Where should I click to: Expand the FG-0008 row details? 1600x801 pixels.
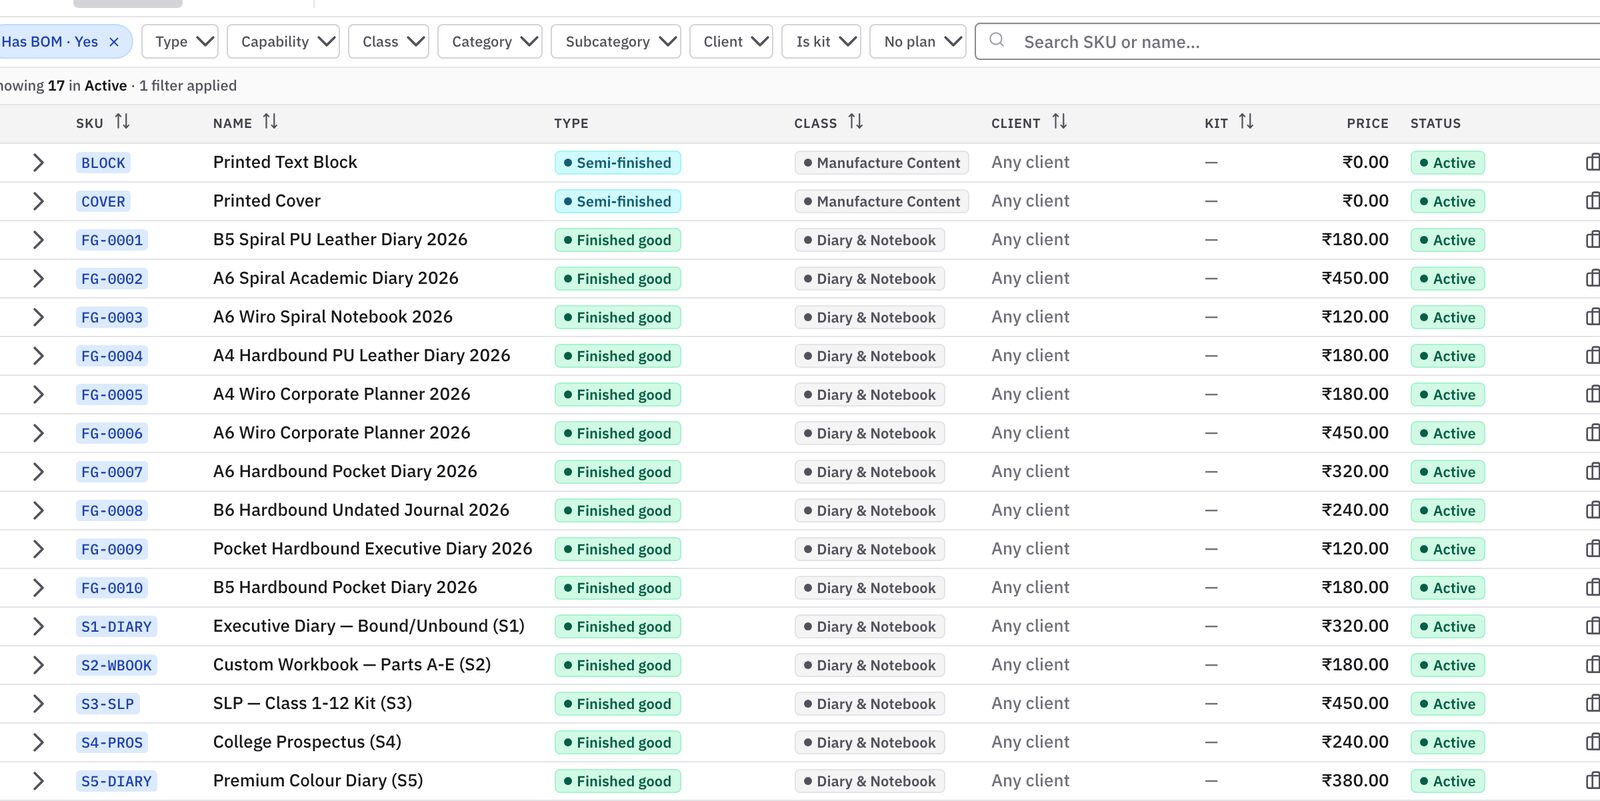[x=38, y=510]
